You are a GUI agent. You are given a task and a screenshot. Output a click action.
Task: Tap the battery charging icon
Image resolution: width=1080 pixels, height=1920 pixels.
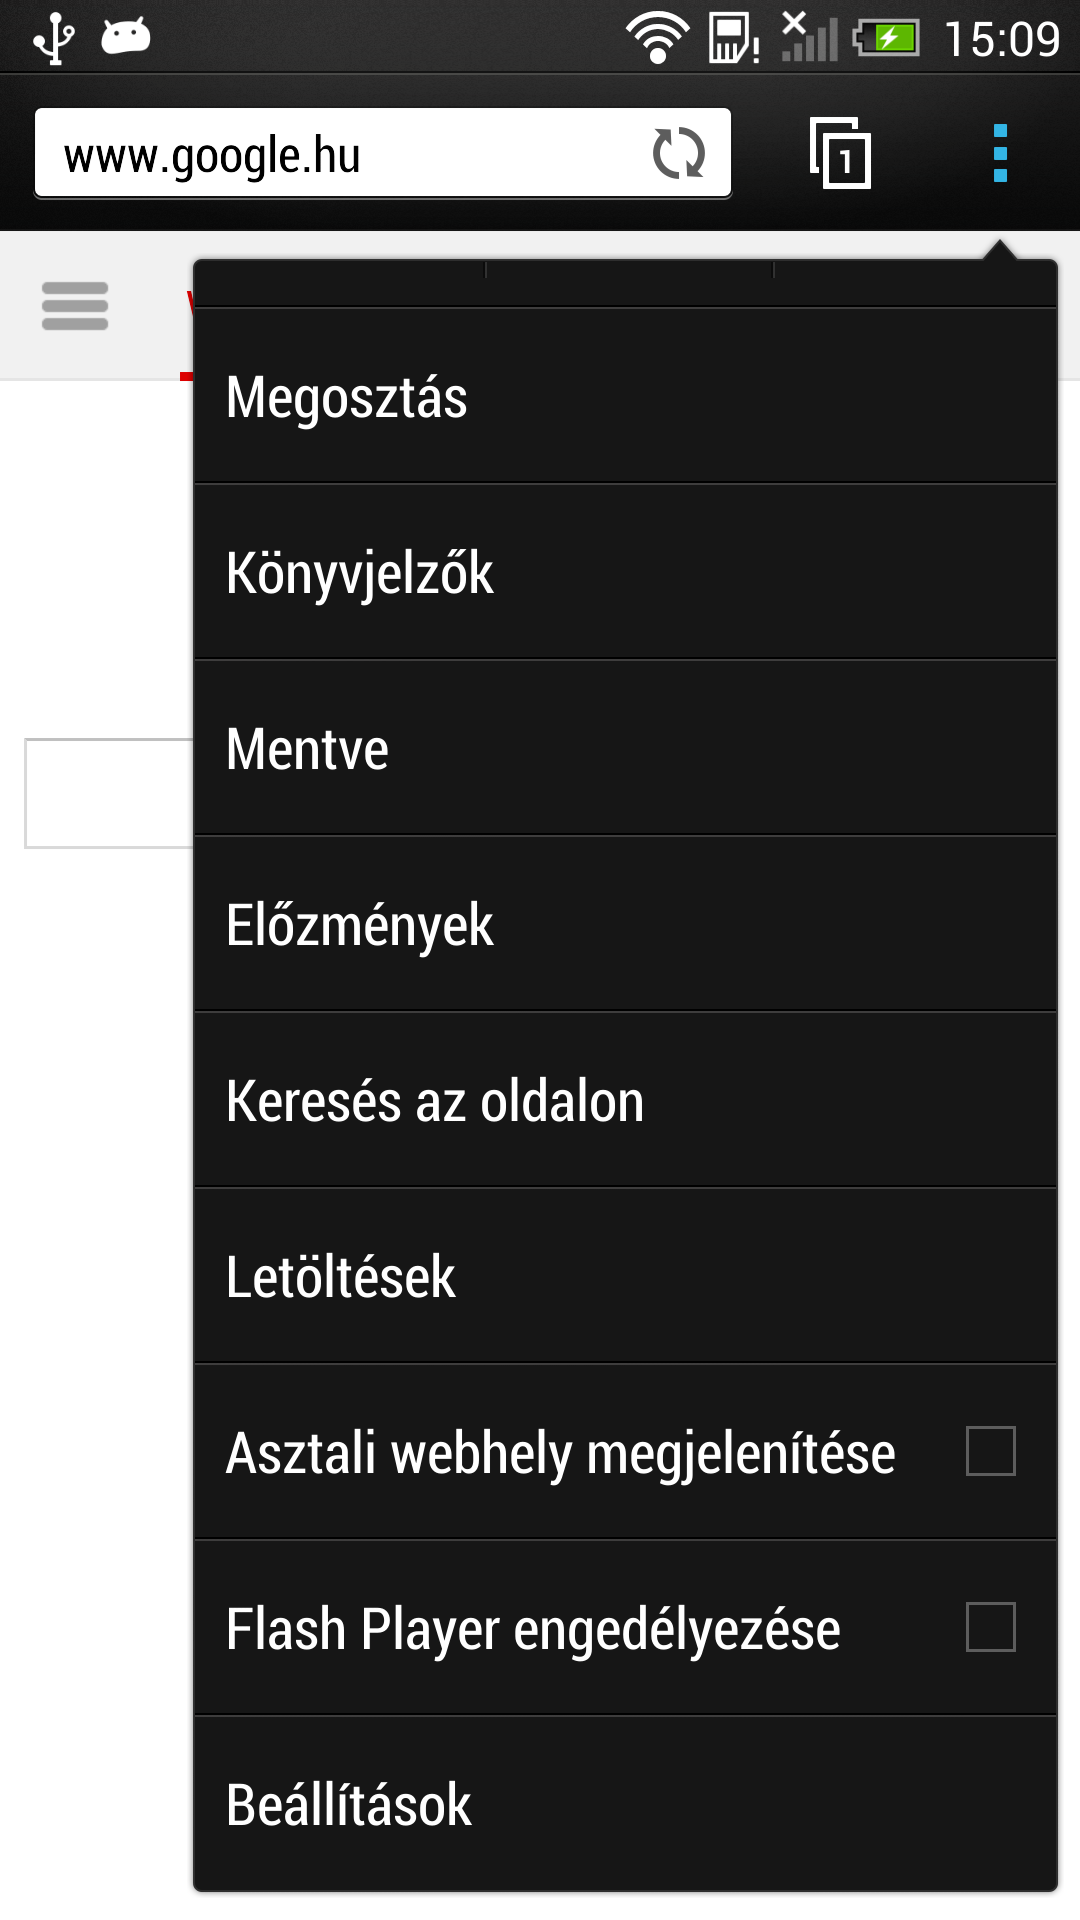[887, 39]
